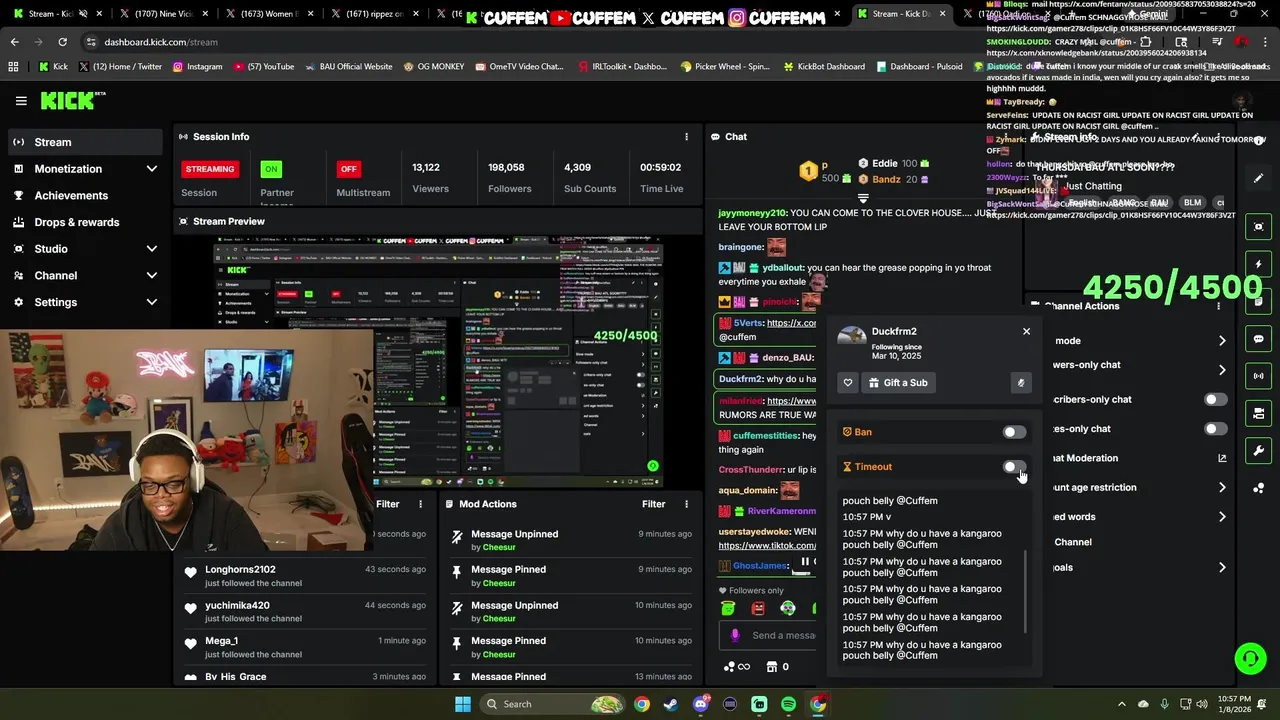This screenshot has width=1280, height=720.
Task: Open the green headset support chat button
Action: [1250, 658]
